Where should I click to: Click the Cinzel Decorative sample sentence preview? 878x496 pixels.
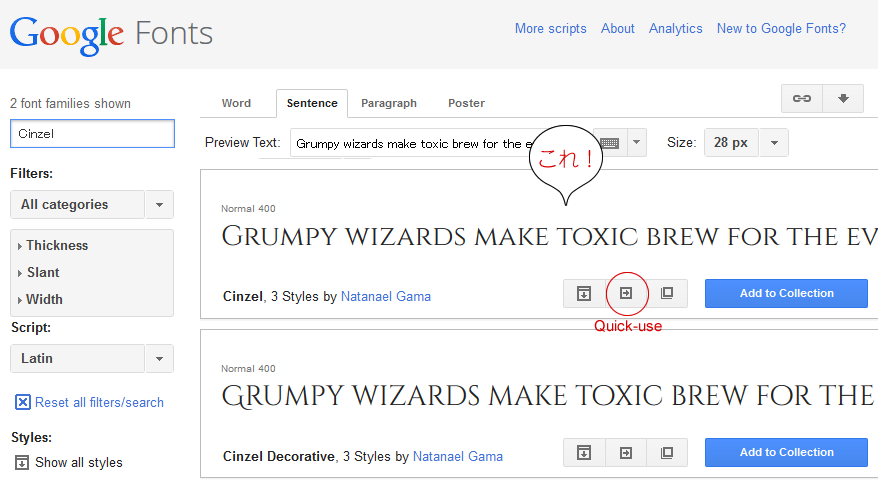(x=549, y=396)
